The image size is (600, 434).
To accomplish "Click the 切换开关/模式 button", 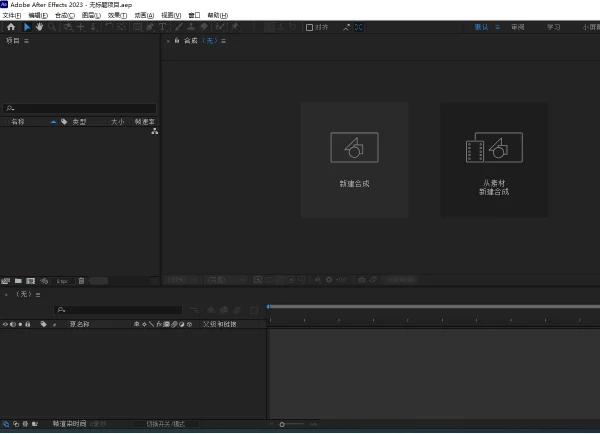I will 166,424.
